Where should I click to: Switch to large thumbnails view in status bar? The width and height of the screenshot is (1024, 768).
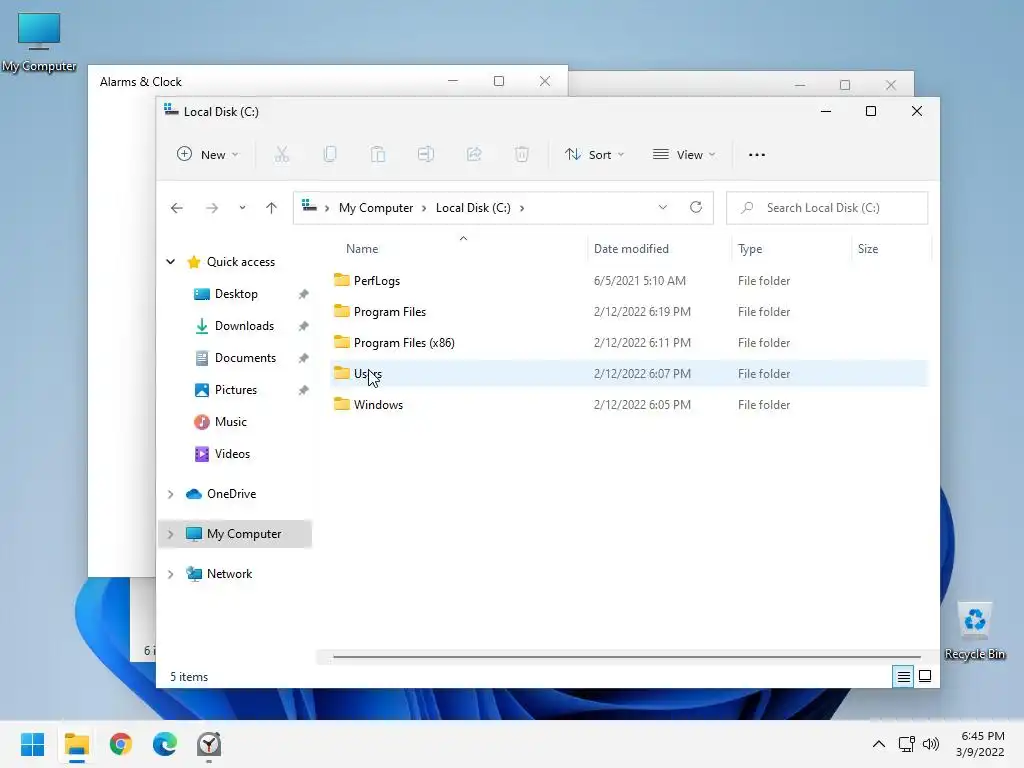click(925, 676)
